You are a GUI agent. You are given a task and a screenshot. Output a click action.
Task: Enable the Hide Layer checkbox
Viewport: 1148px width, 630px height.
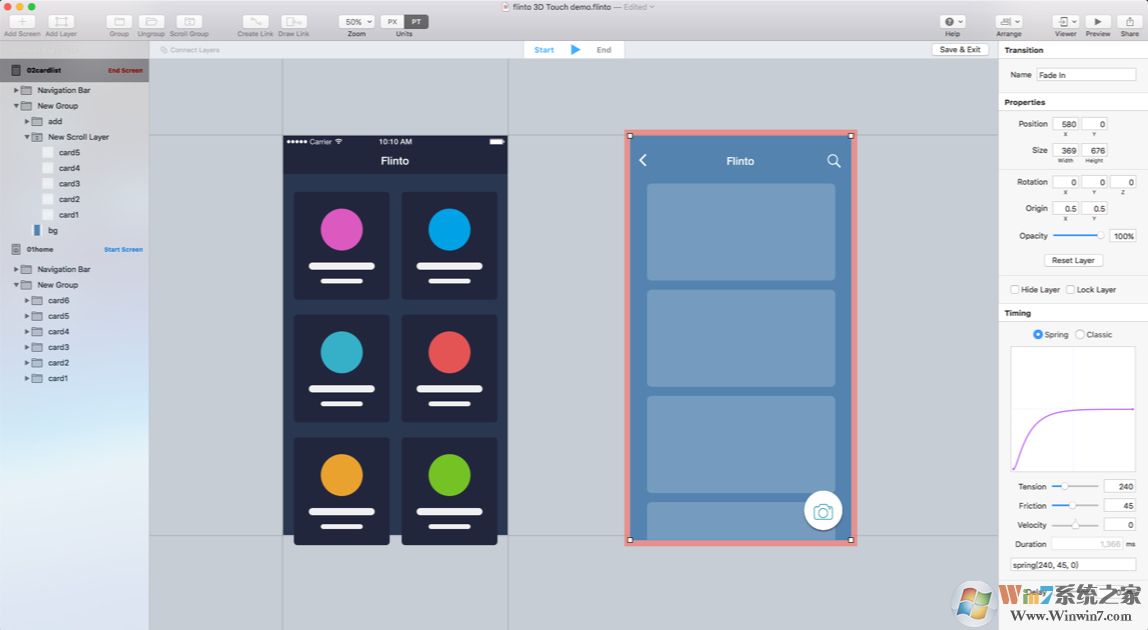pos(1015,289)
